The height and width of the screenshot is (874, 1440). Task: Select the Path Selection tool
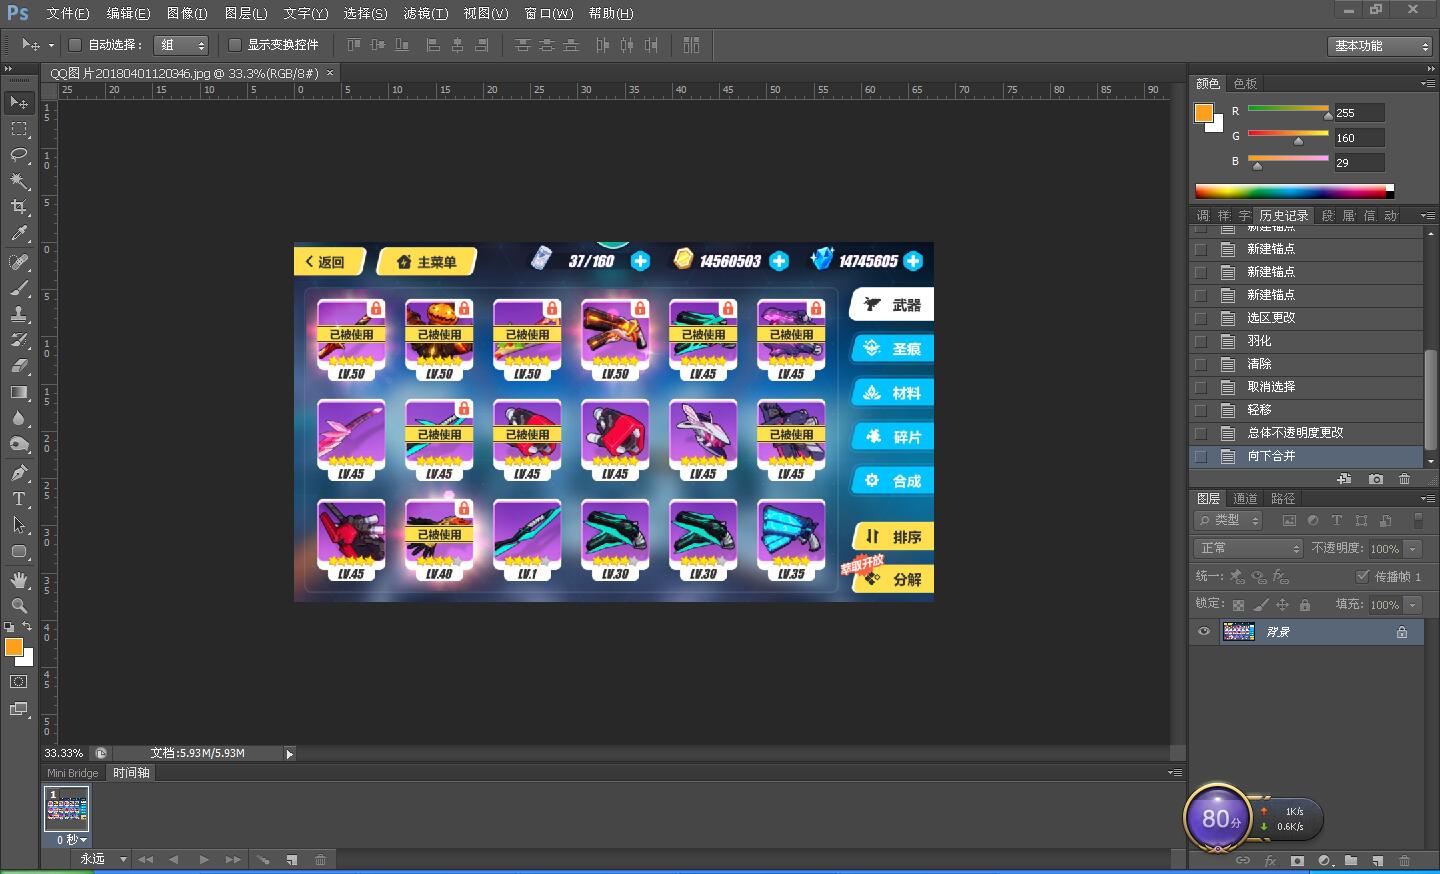click(19, 524)
